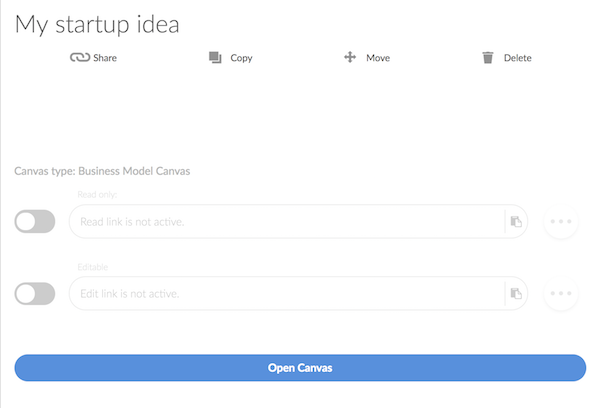The image size is (600, 408).
Task: Choose the Move text label
Action: coord(378,58)
